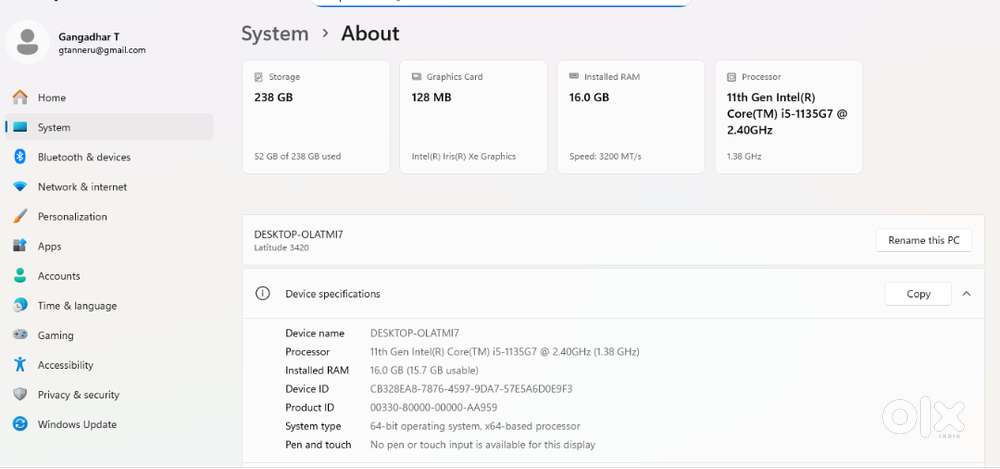This screenshot has width=1000, height=469.
Task: Click the Device specifications info icon
Action: tap(262, 294)
